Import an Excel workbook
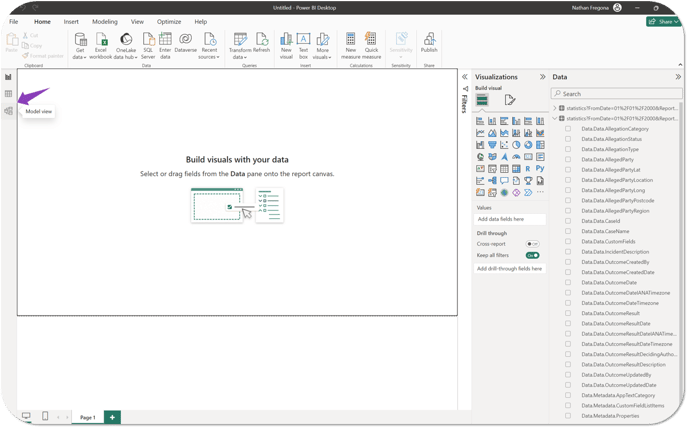Image resolution: width=688 pixels, height=428 pixels. (100, 46)
